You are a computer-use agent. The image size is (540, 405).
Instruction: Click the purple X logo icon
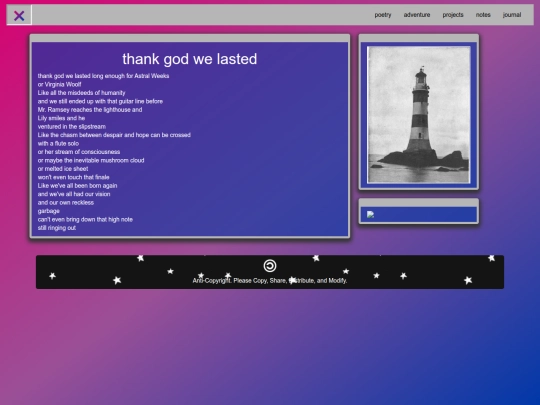click(x=19, y=15)
